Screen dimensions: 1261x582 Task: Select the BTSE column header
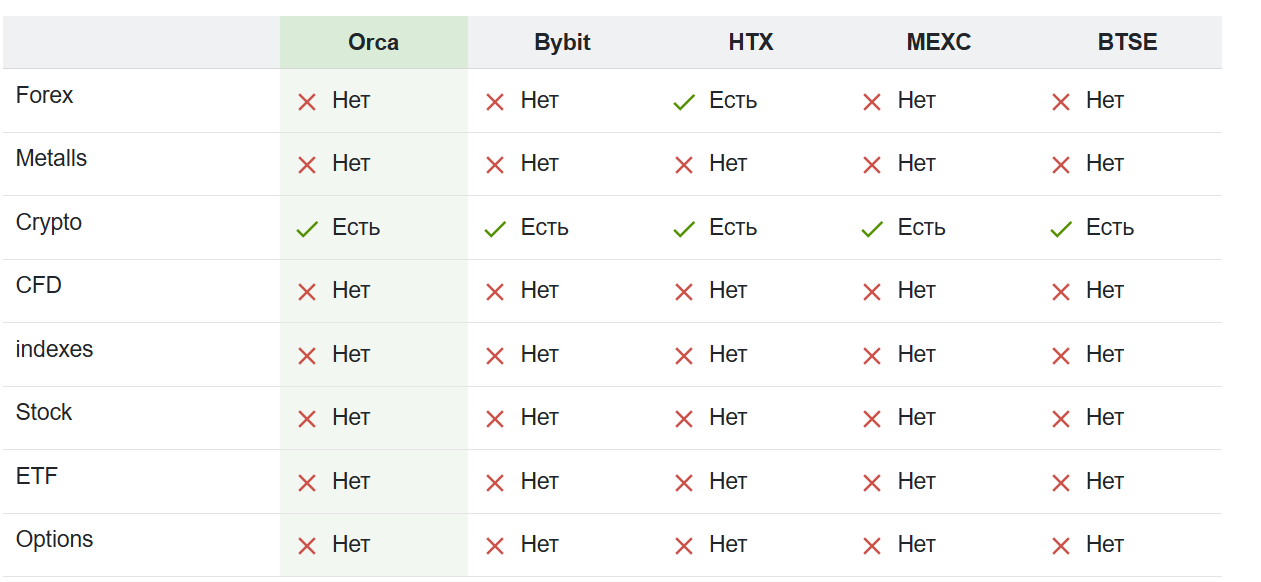click(x=1128, y=42)
